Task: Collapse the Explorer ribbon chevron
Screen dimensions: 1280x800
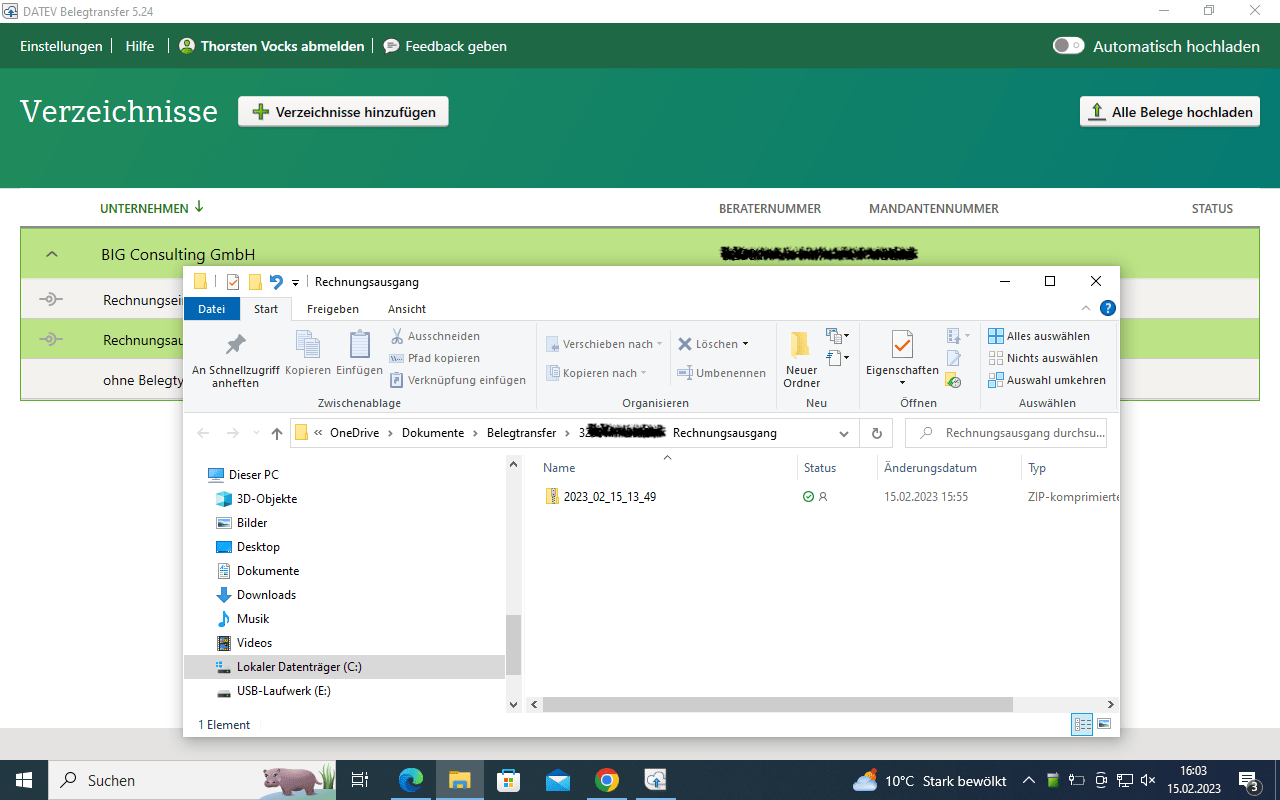Action: pos(1086,308)
